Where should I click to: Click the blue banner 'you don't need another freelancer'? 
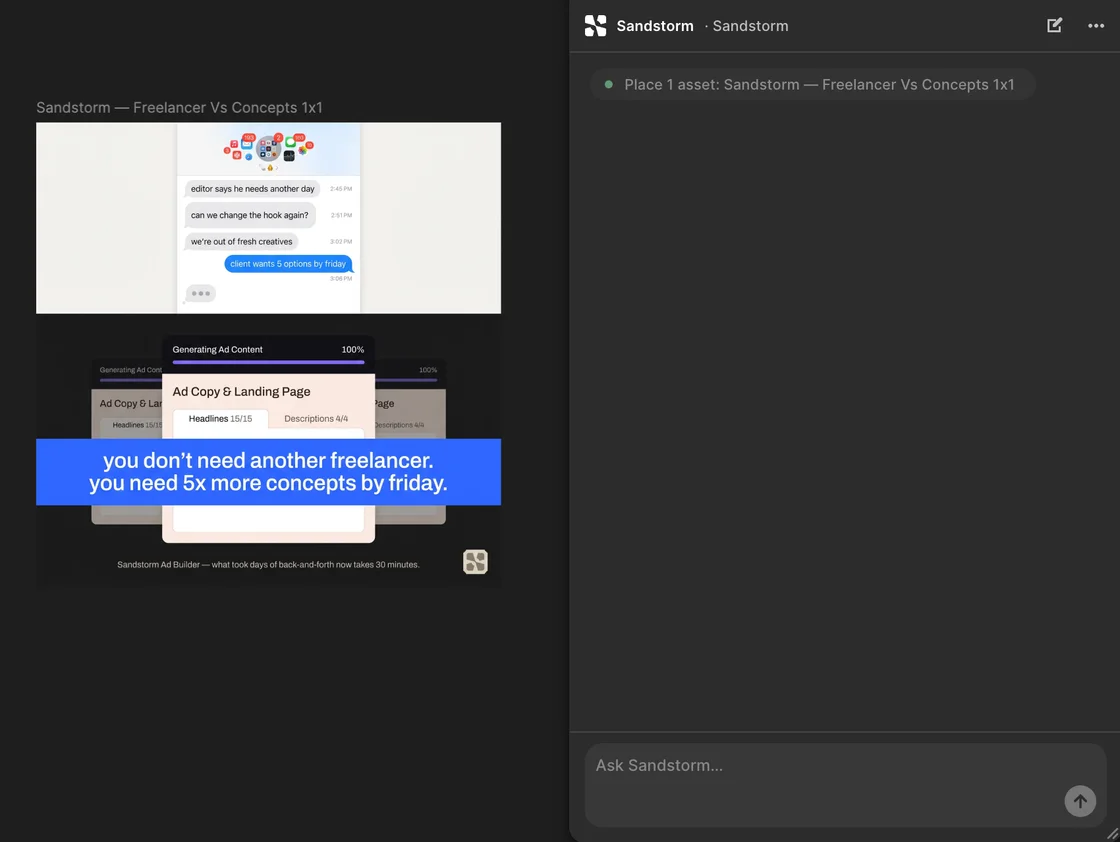click(x=269, y=472)
